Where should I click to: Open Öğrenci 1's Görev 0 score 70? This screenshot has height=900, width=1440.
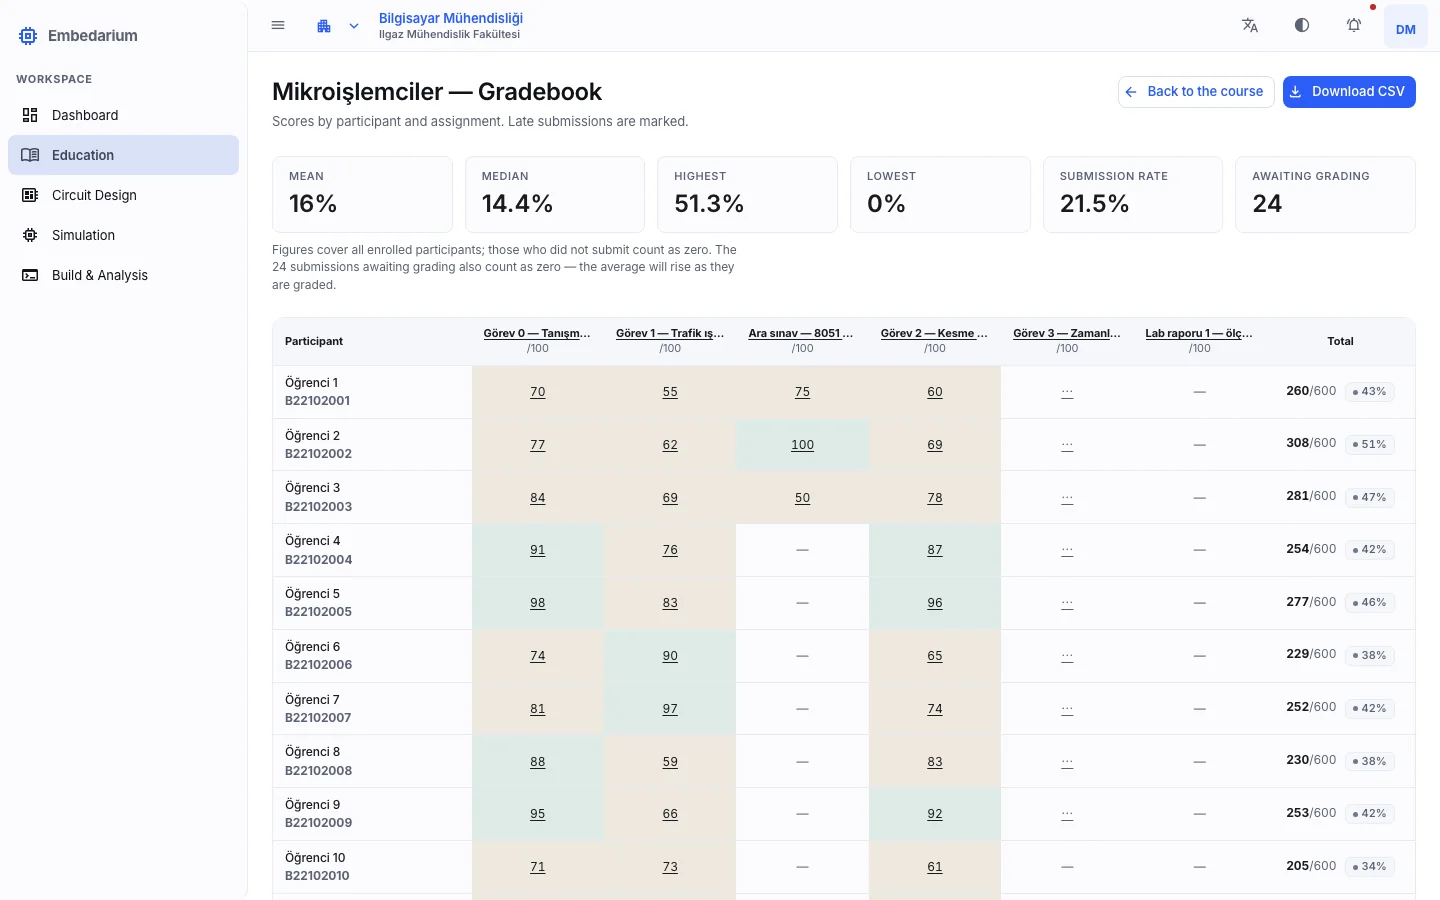538,392
